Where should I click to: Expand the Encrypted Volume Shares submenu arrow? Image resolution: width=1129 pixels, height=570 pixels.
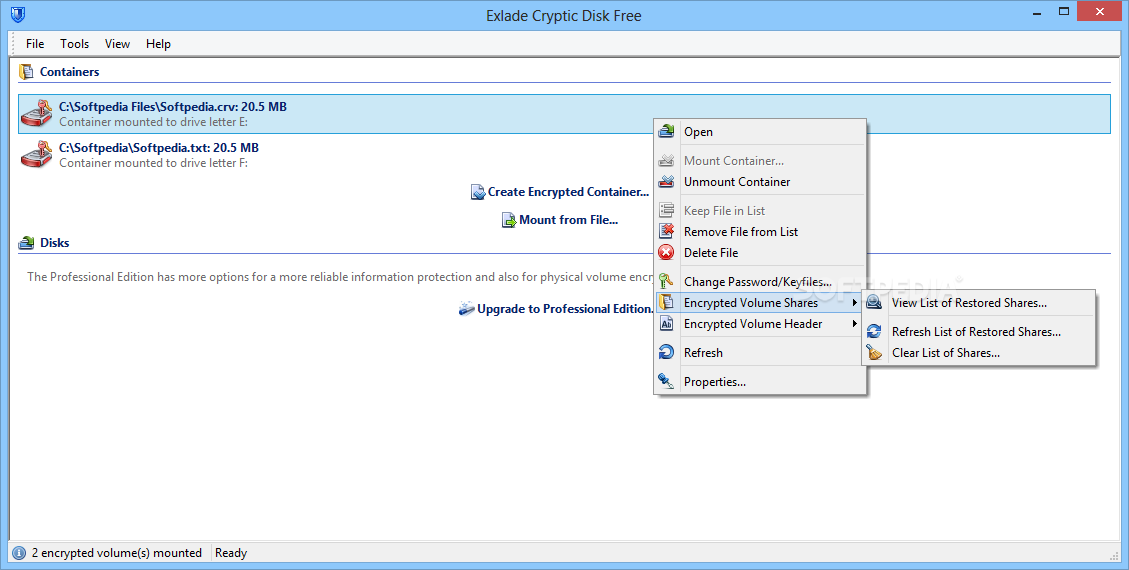pos(855,302)
